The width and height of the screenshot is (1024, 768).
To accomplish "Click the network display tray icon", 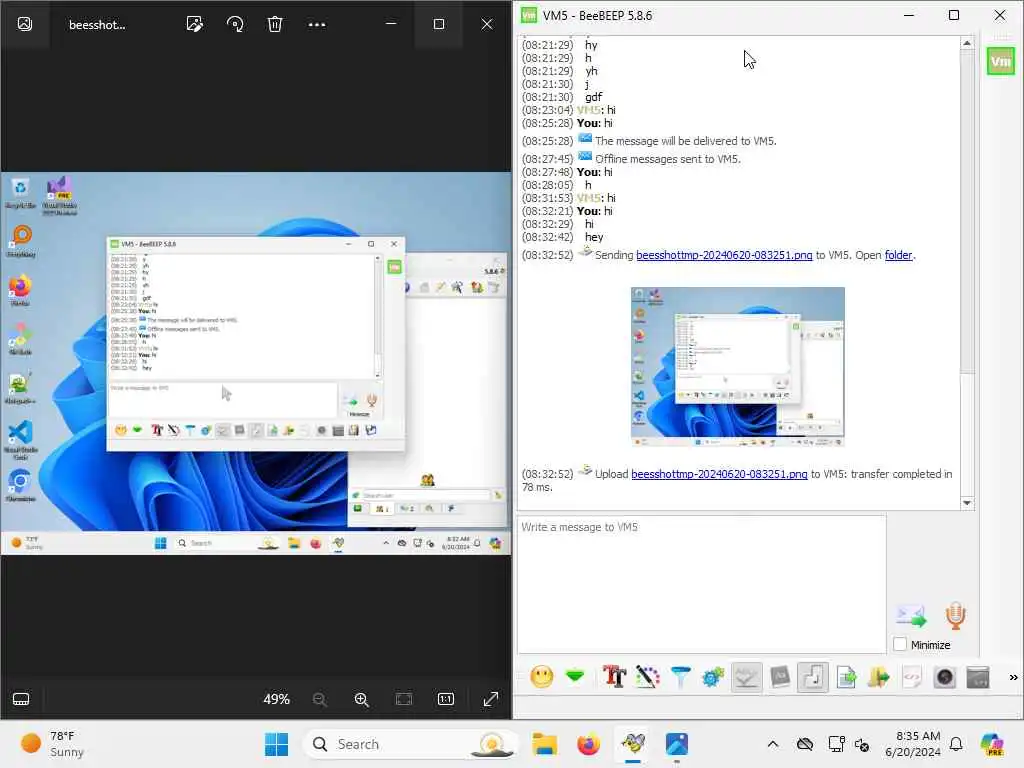I will coord(836,744).
